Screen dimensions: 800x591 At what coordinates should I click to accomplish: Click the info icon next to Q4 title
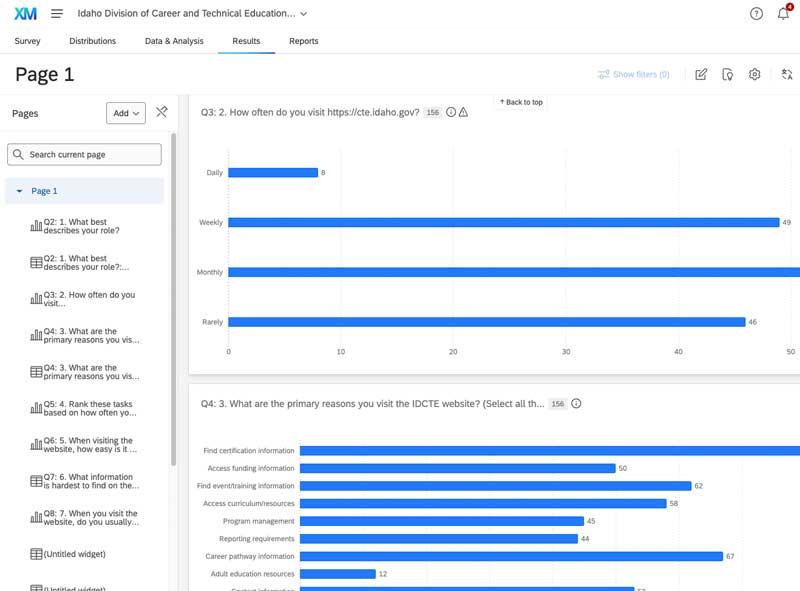[x=576, y=404]
